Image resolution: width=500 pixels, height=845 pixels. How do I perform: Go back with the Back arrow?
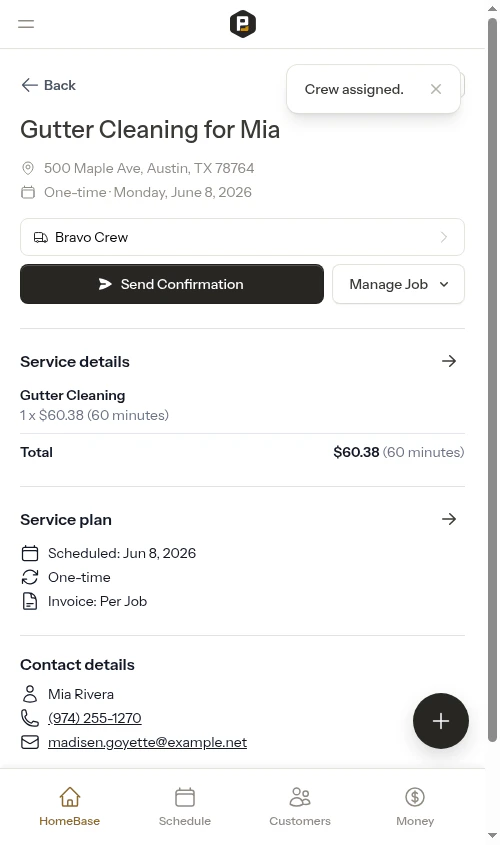[48, 85]
